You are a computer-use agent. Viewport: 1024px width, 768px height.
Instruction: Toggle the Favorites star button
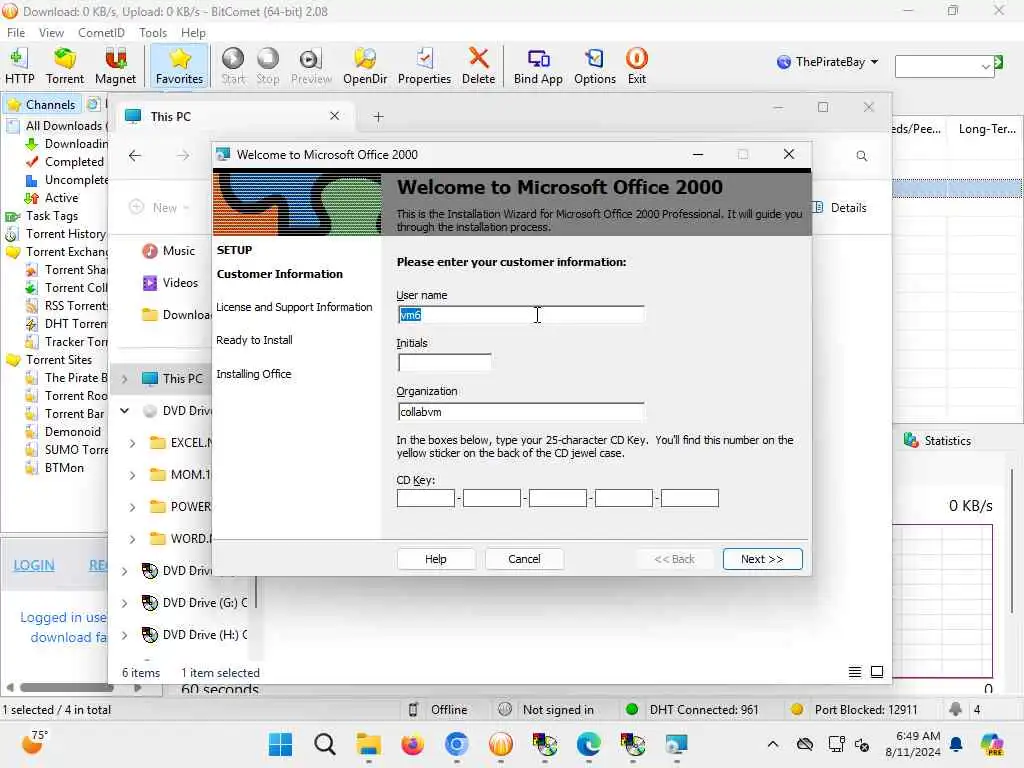pyautogui.click(x=179, y=66)
